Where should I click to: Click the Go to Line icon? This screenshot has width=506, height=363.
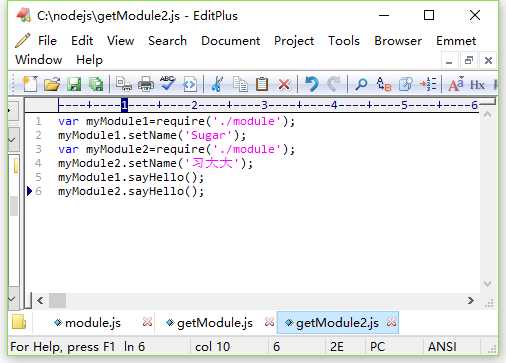click(x=428, y=84)
